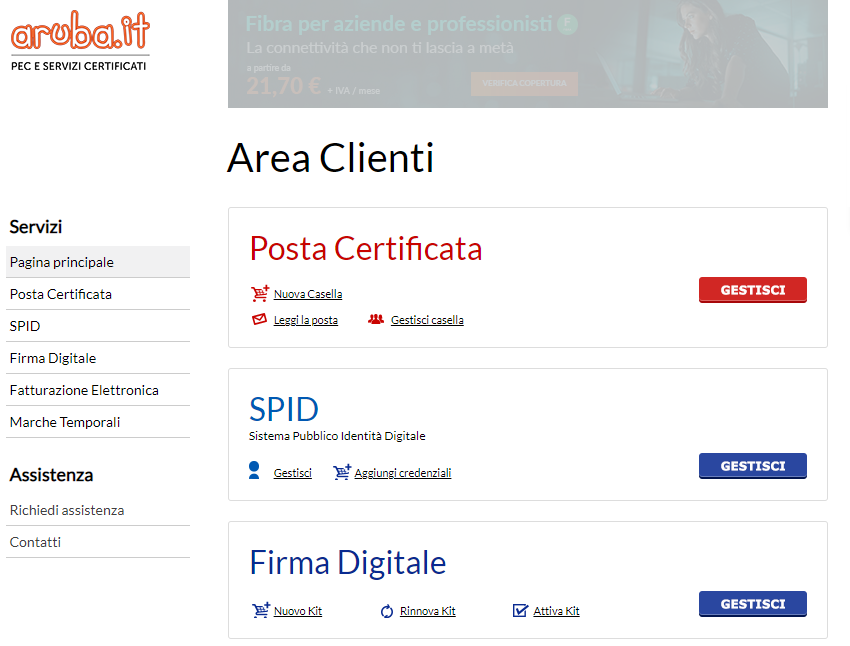Open the Gestisci casella link
The width and height of the screenshot is (850, 646).
pyautogui.click(x=427, y=320)
